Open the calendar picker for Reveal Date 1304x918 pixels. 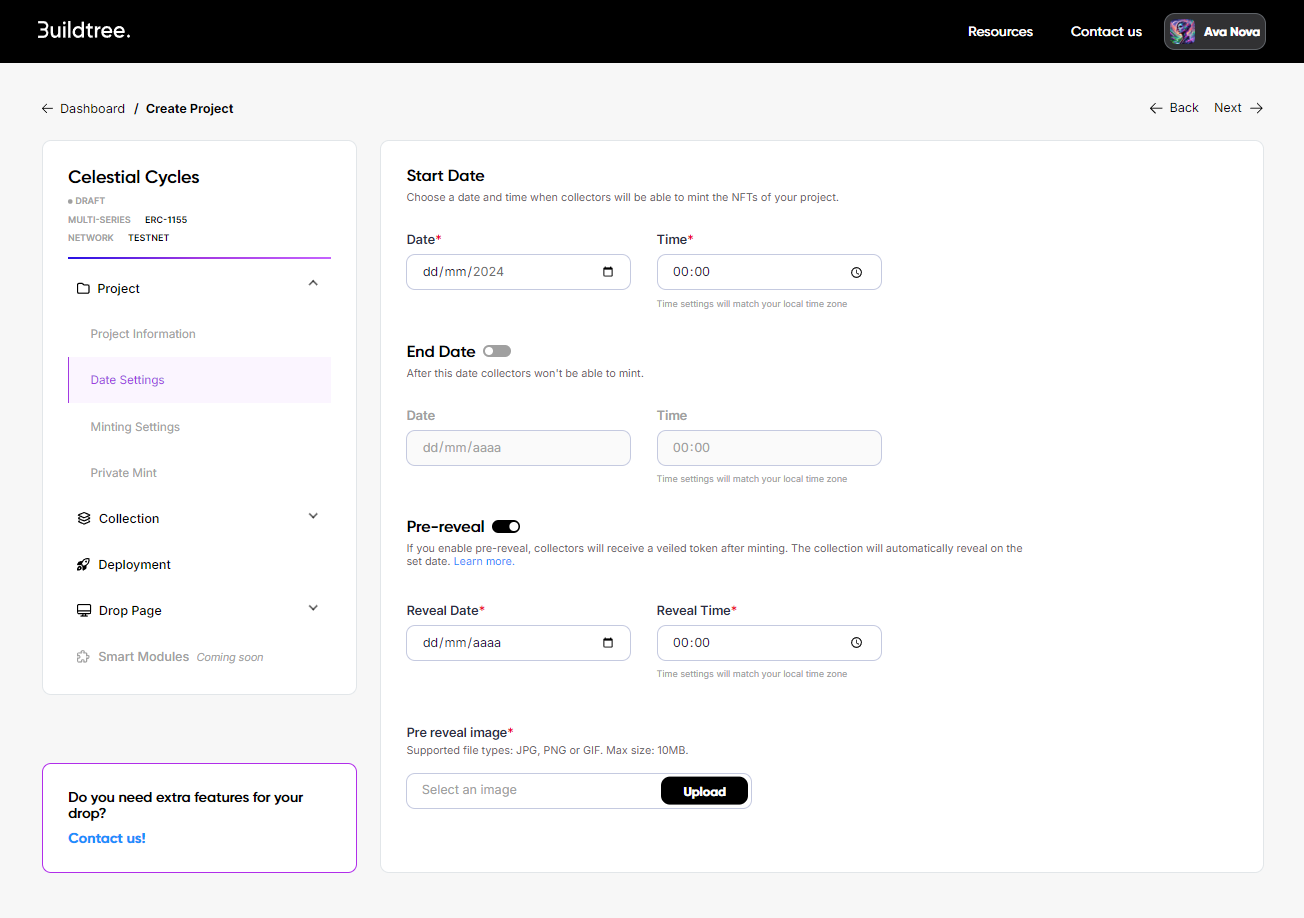click(x=608, y=643)
